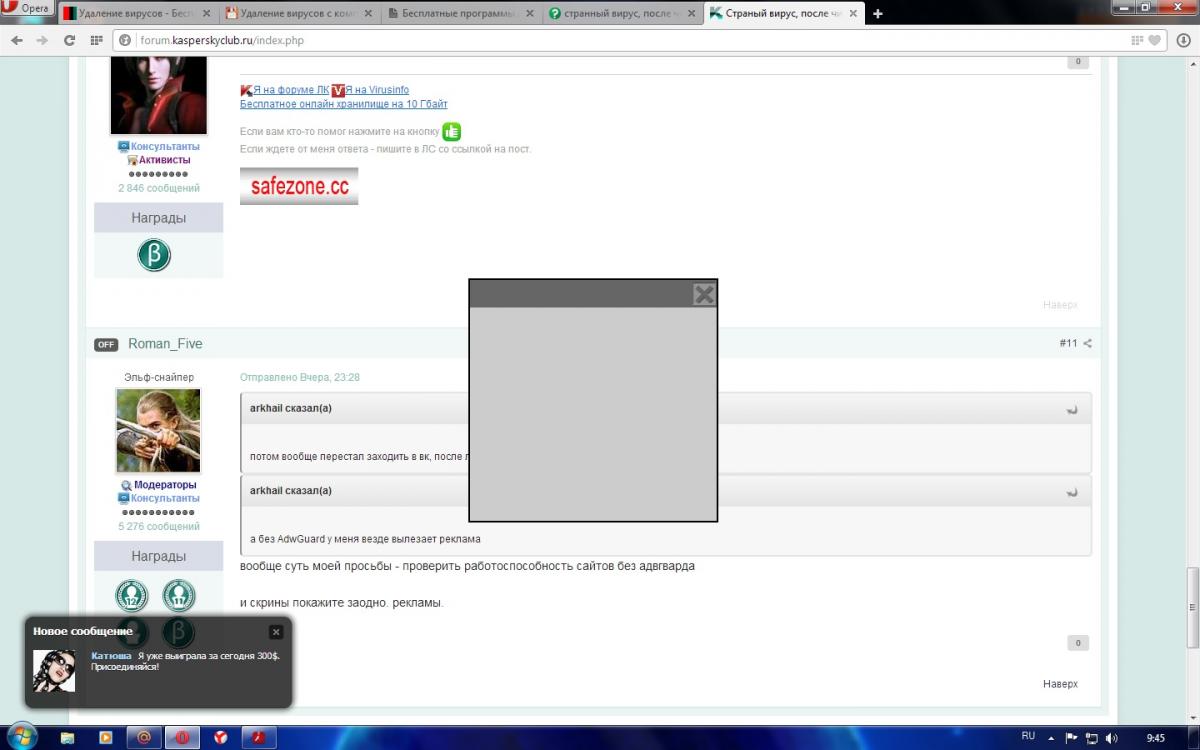This screenshot has height=750, width=1200.
Task: Close the gray popup with X button
Action: tap(704, 294)
